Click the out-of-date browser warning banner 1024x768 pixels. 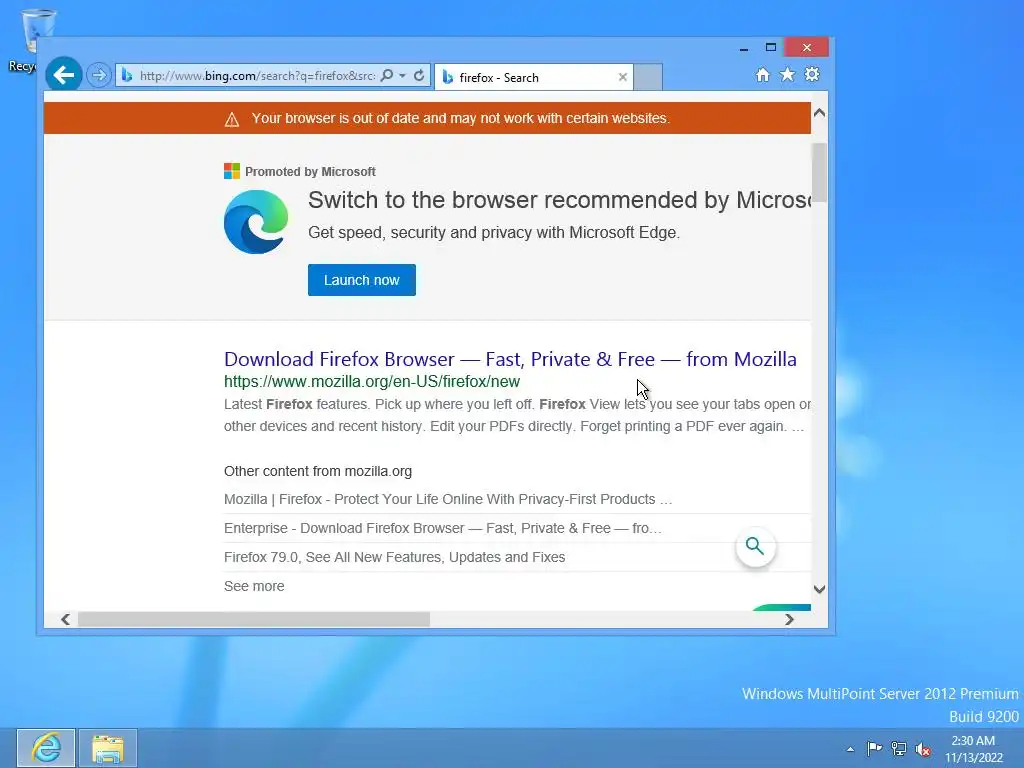tap(427, 118)
